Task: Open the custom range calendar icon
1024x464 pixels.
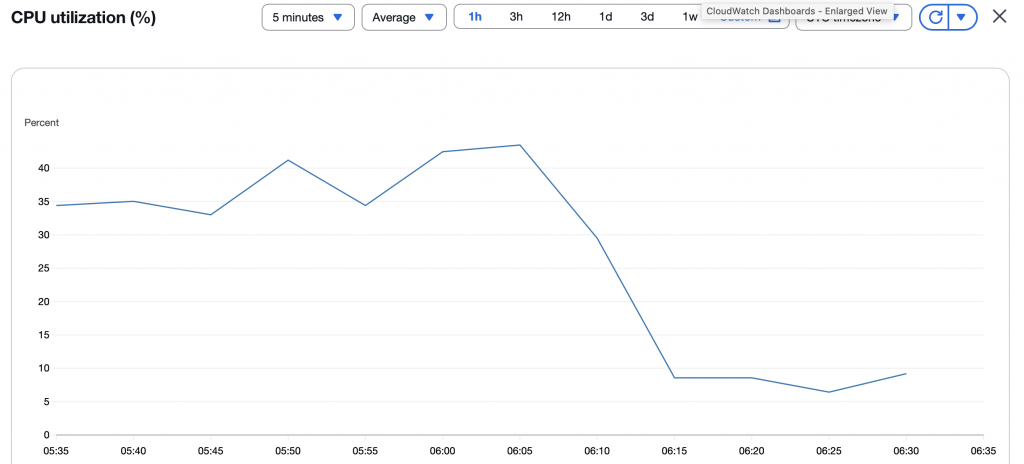Action: (774, 19)
